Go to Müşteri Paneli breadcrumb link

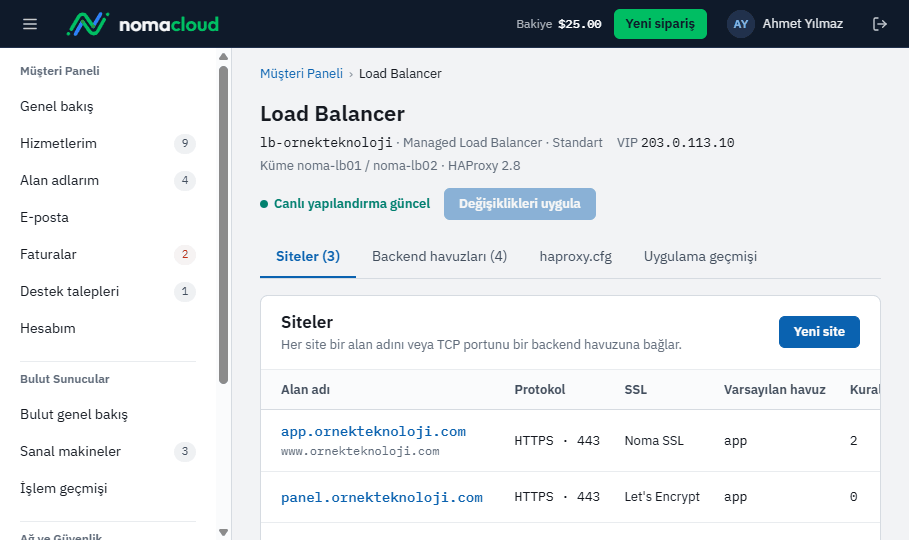coord(301,74)
